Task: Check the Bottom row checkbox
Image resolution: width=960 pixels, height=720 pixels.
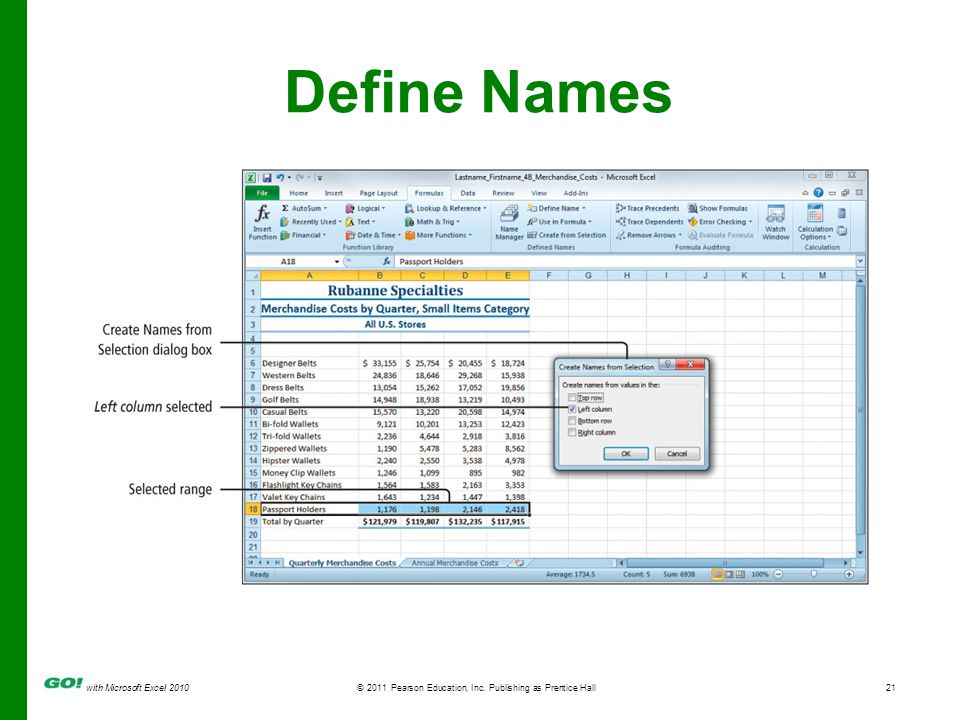Action: tap(572, 421)
